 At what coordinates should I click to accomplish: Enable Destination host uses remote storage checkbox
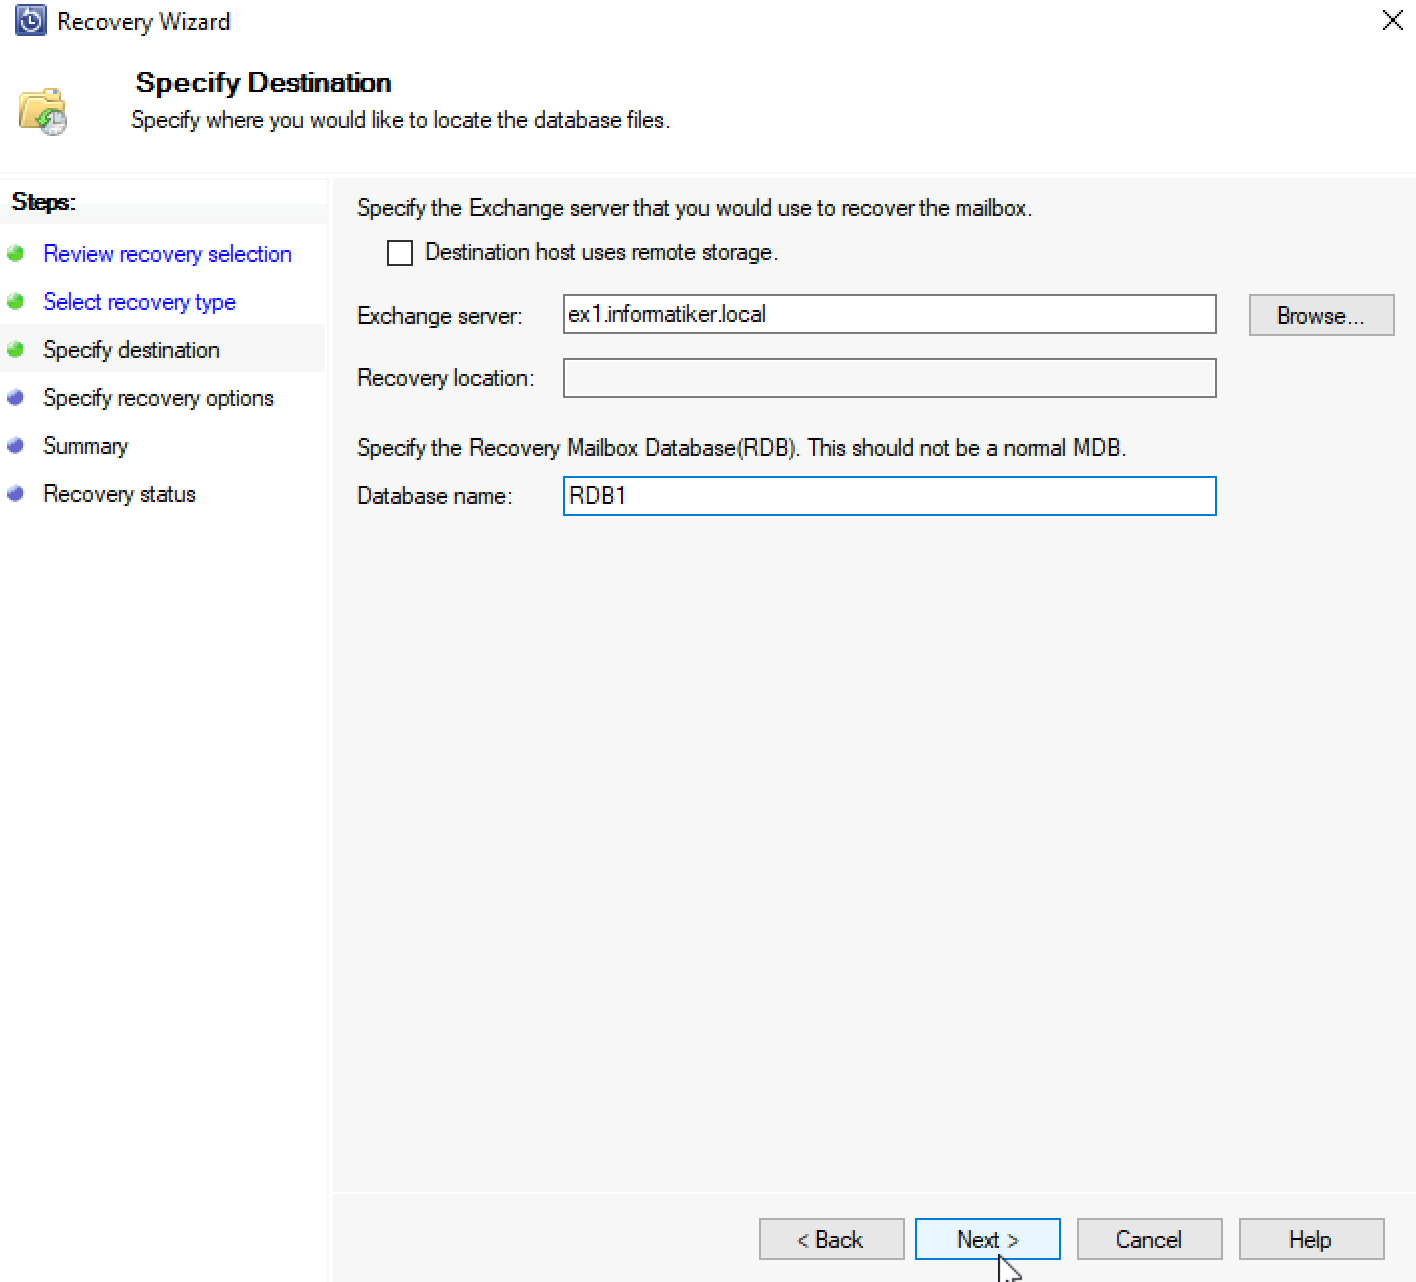400,253
